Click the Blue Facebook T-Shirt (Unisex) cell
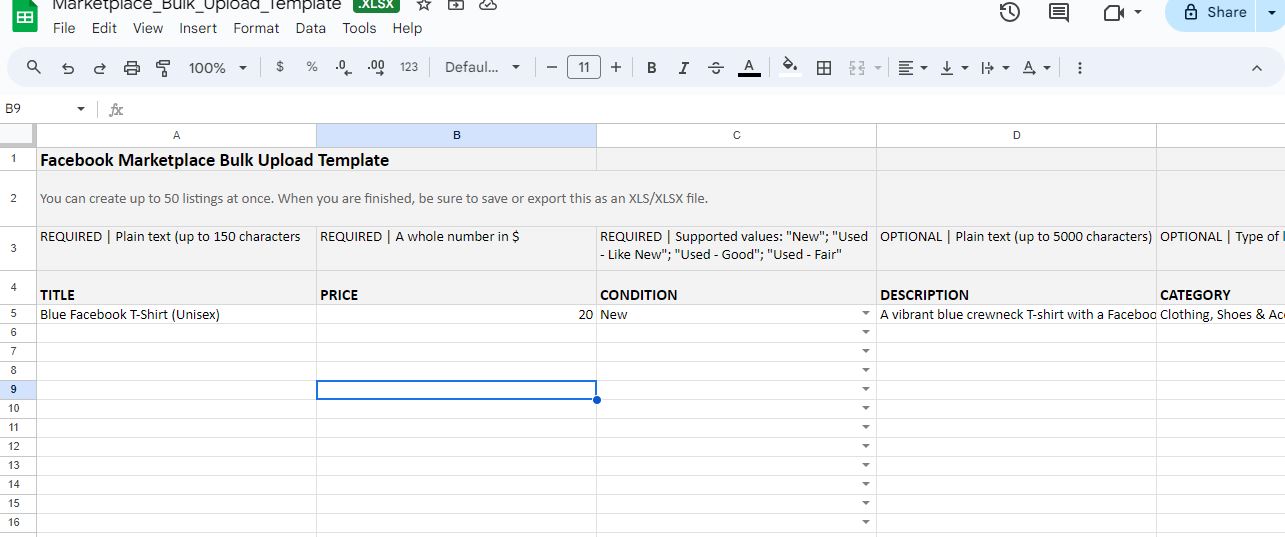This screenshot has height=537, width=1285. [177, 314]
